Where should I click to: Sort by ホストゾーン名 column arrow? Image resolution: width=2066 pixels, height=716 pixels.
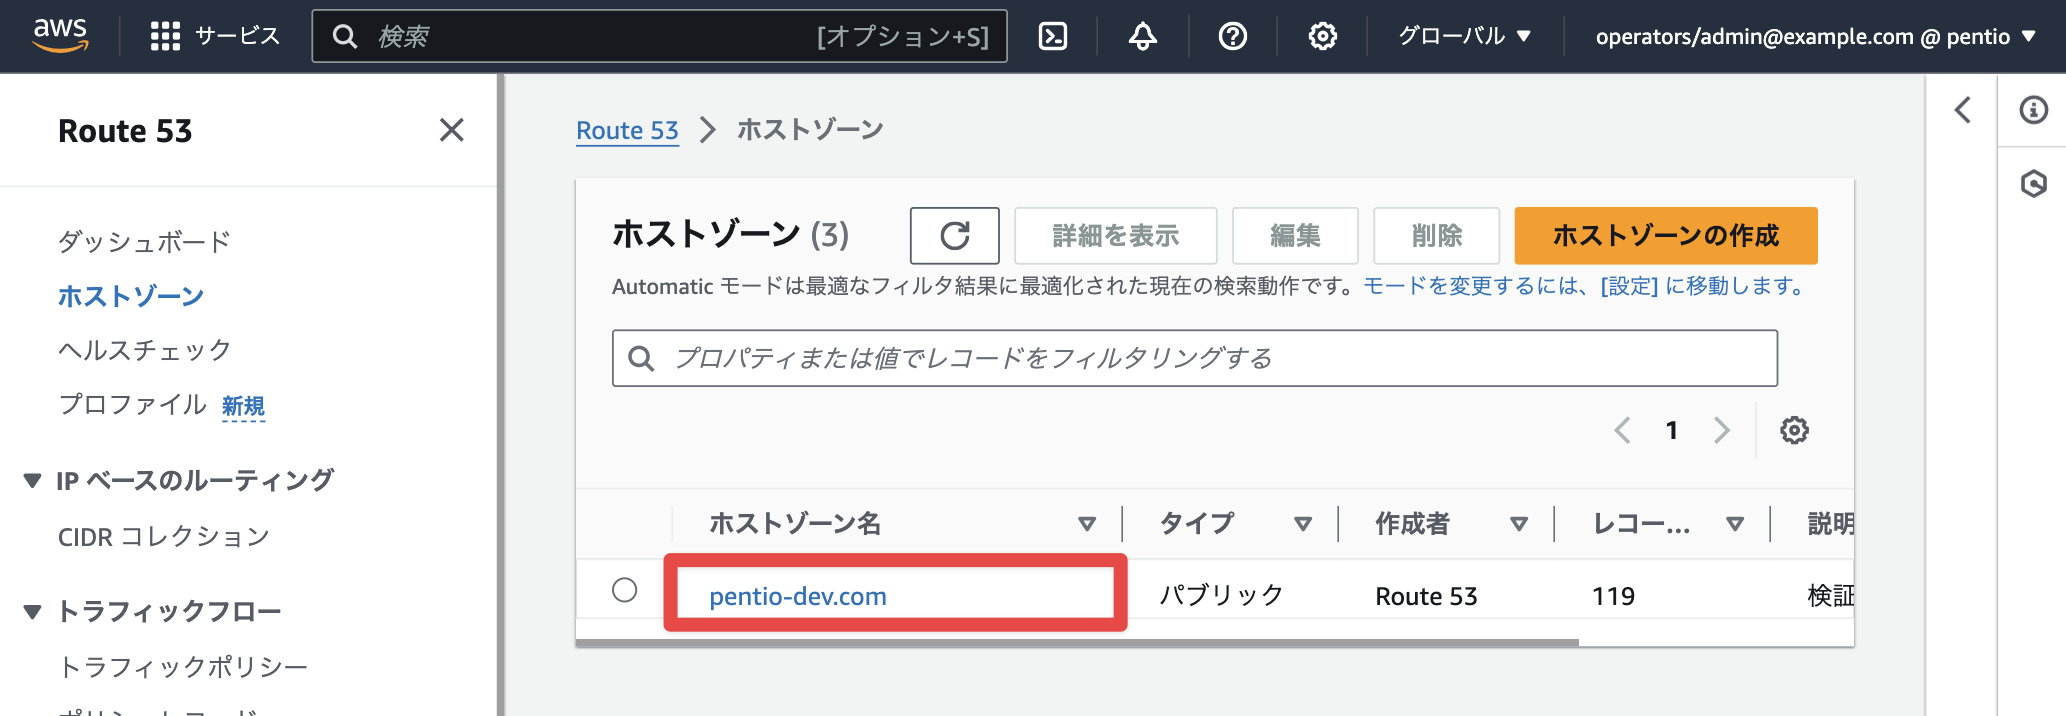[x=1087, y=524]
